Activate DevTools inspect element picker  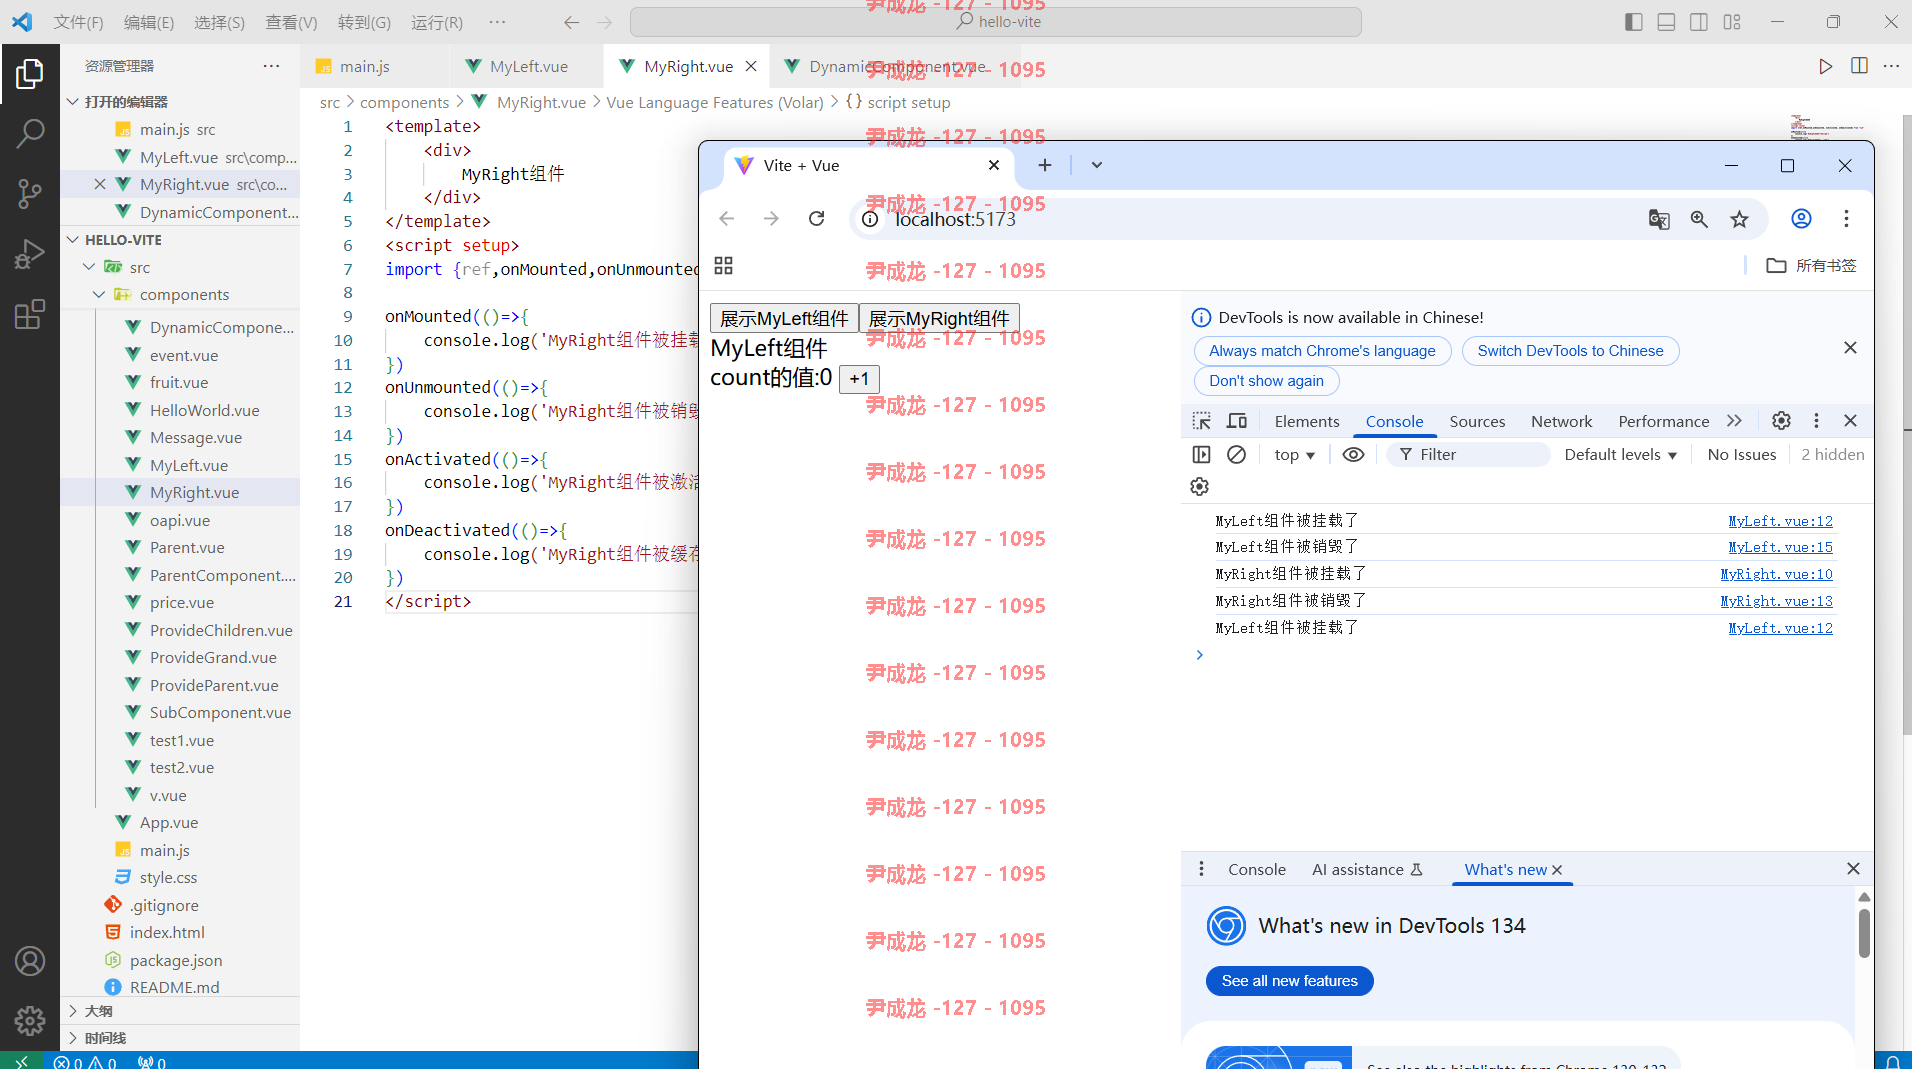coord(1202,421)
